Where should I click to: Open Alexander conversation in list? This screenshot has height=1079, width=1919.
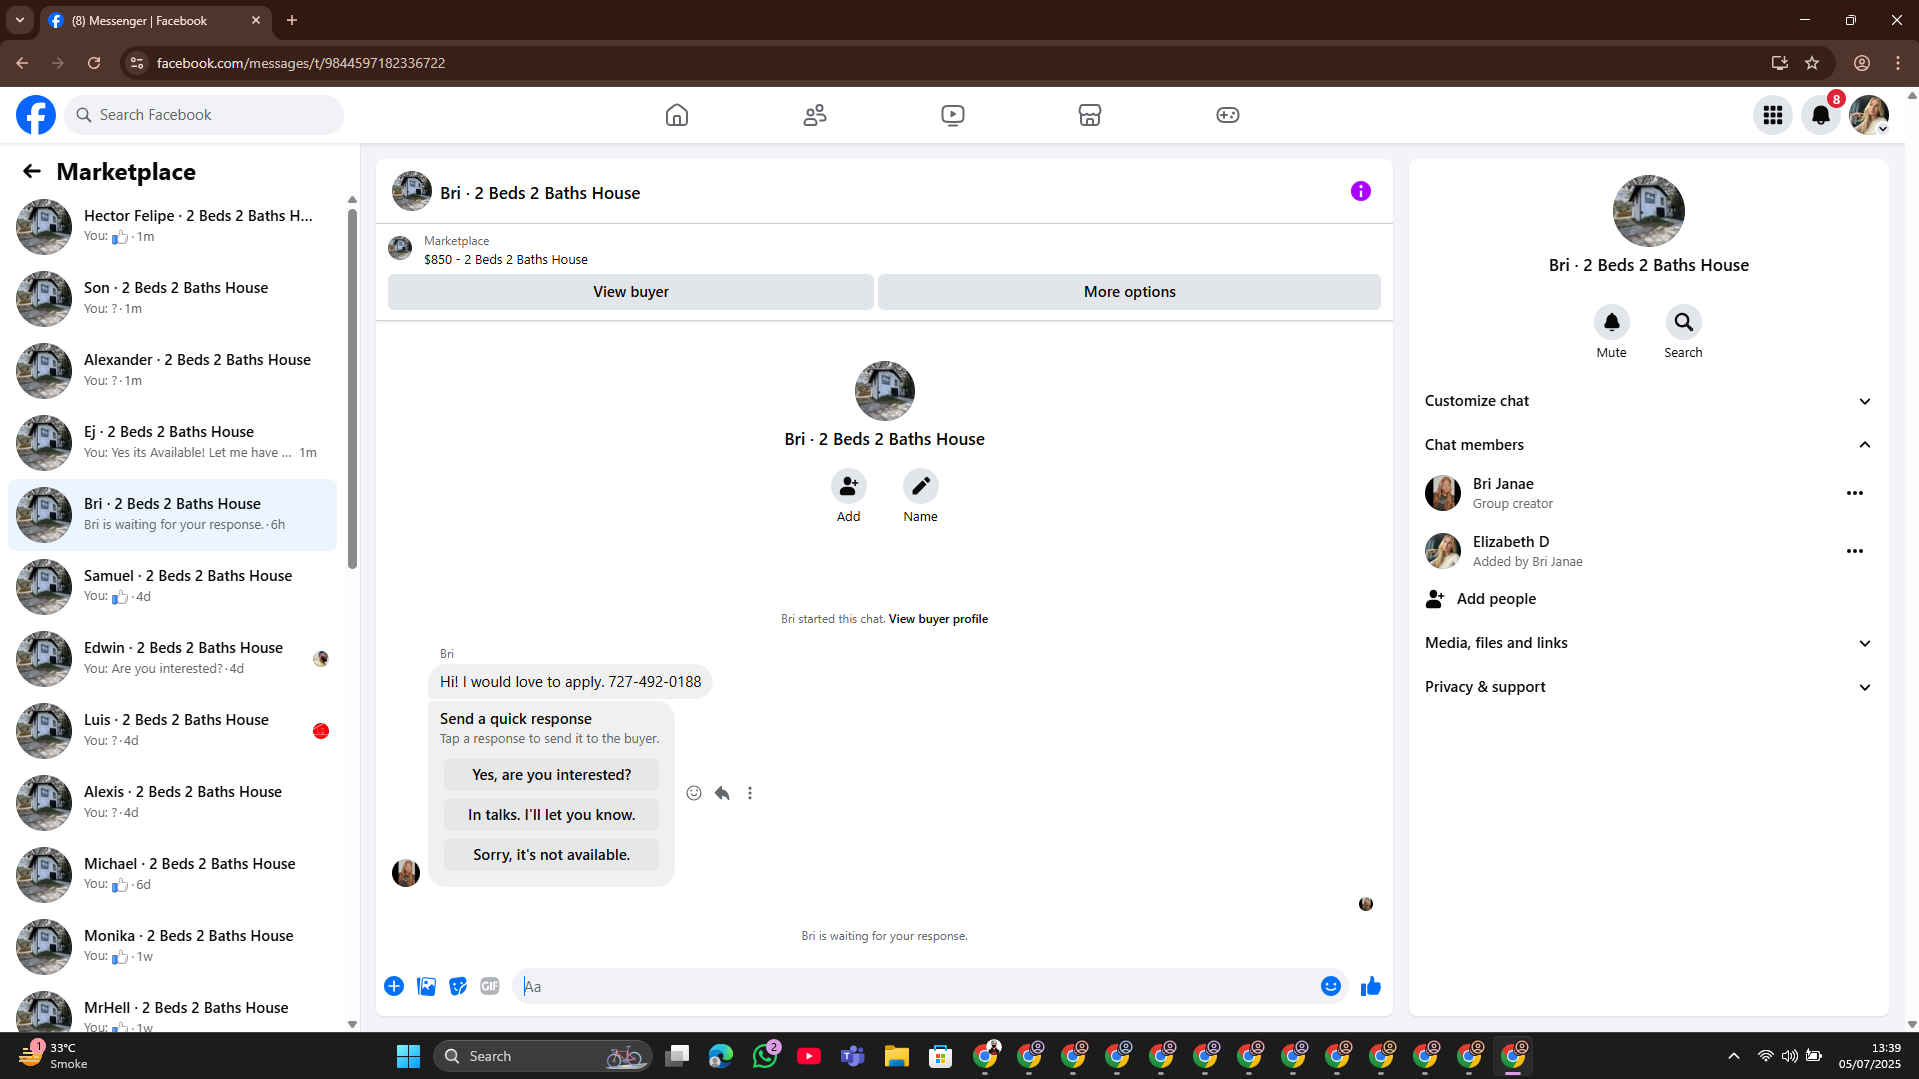173,370
